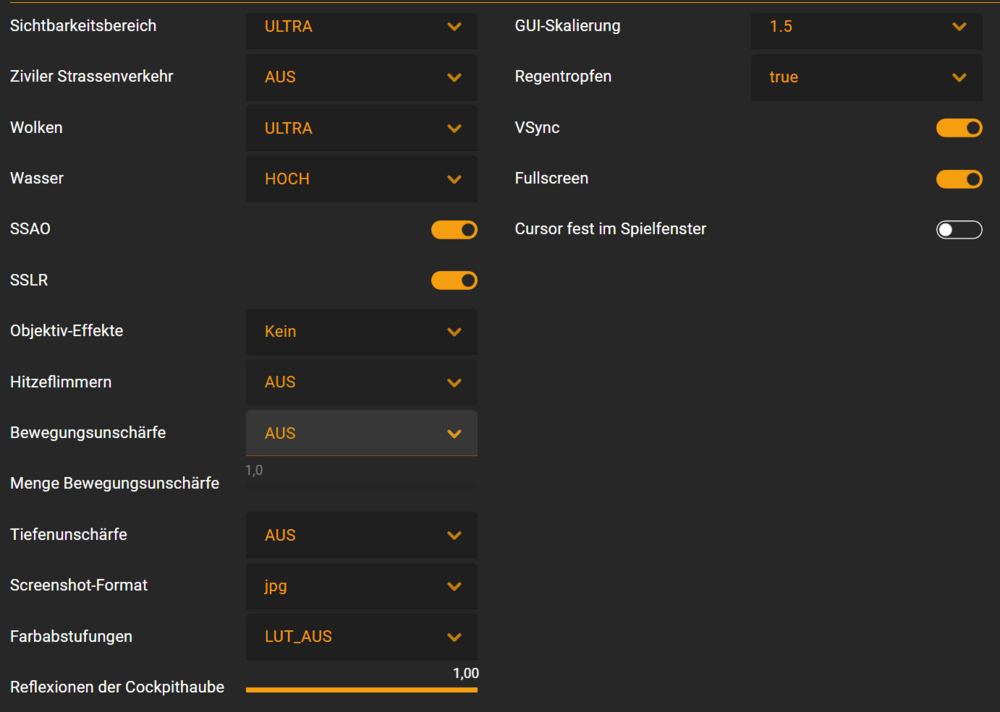This screenshot has width=1000, height=712.
Task: Open the Sichtbarkeitsbereich dropdown
Action: 361,27
